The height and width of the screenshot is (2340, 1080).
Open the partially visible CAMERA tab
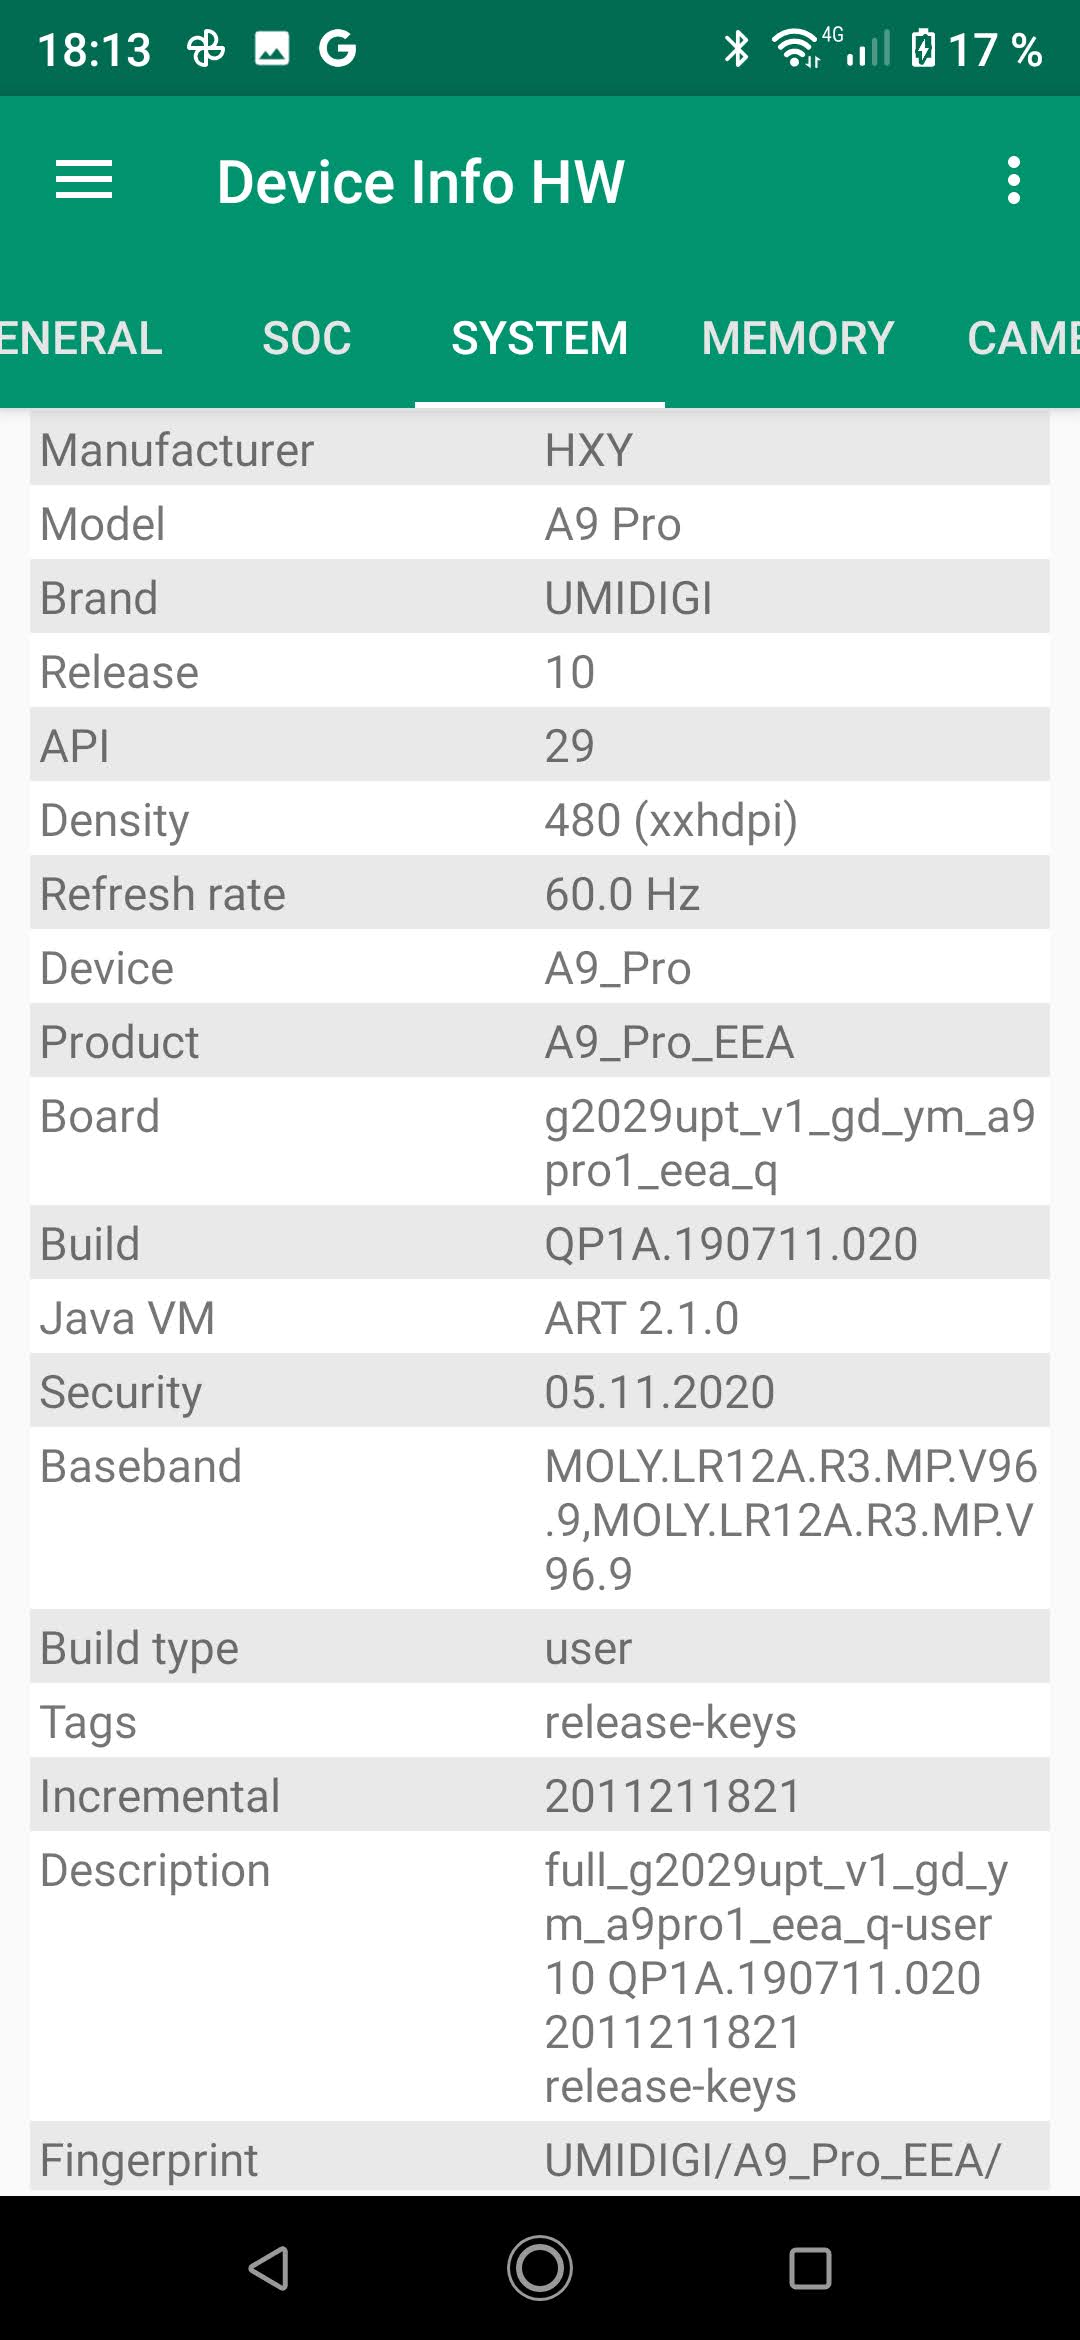pyautogui.click(x=1022, y=338)
